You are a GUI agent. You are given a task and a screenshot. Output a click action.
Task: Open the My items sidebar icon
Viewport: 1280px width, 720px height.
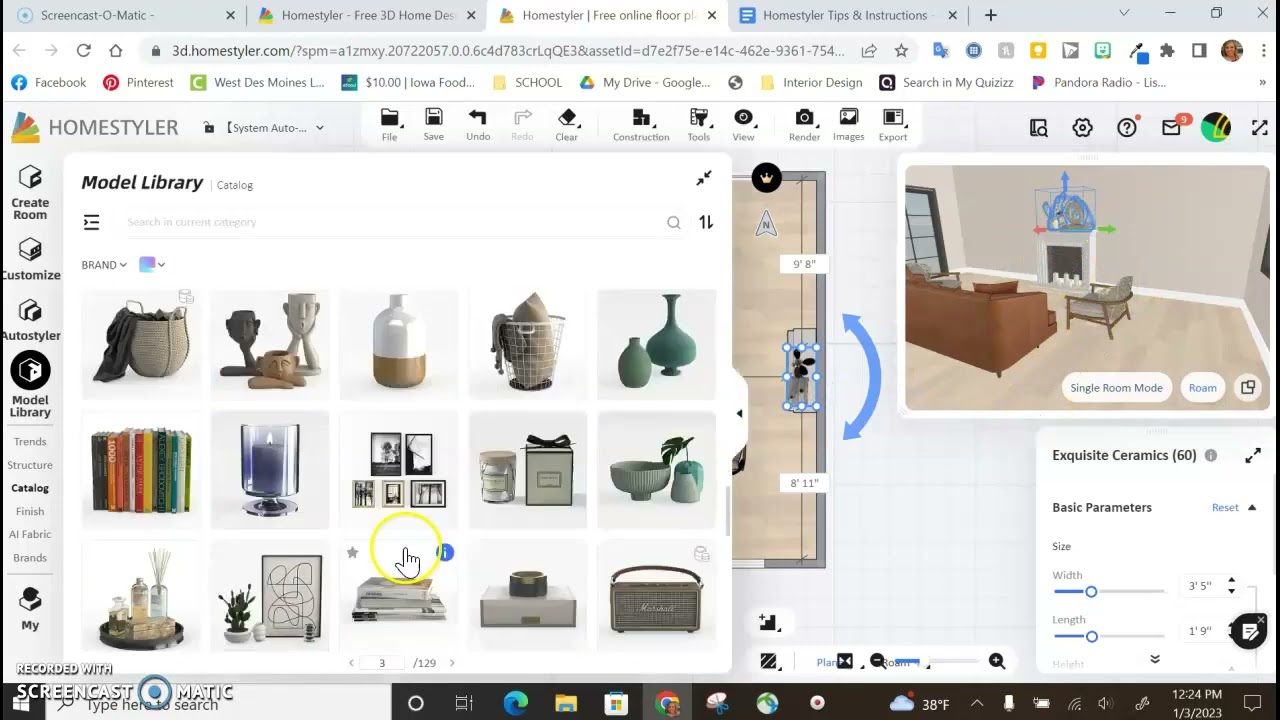30,608
